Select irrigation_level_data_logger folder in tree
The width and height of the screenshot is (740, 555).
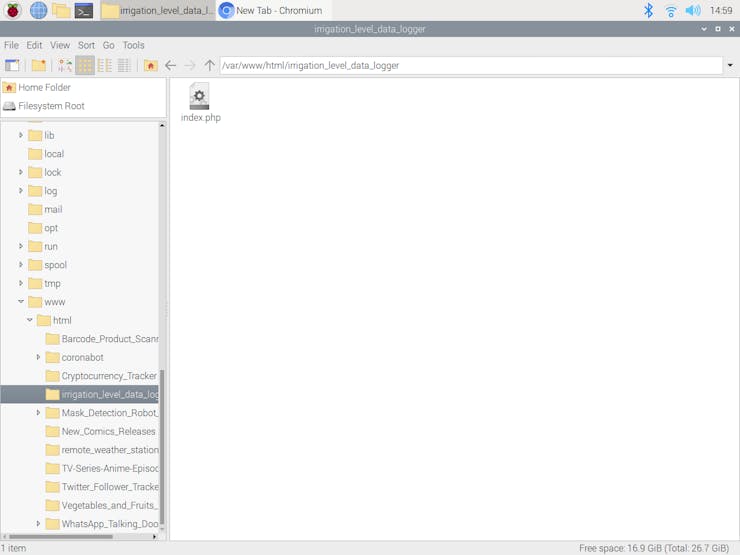(x=80, y=395)
